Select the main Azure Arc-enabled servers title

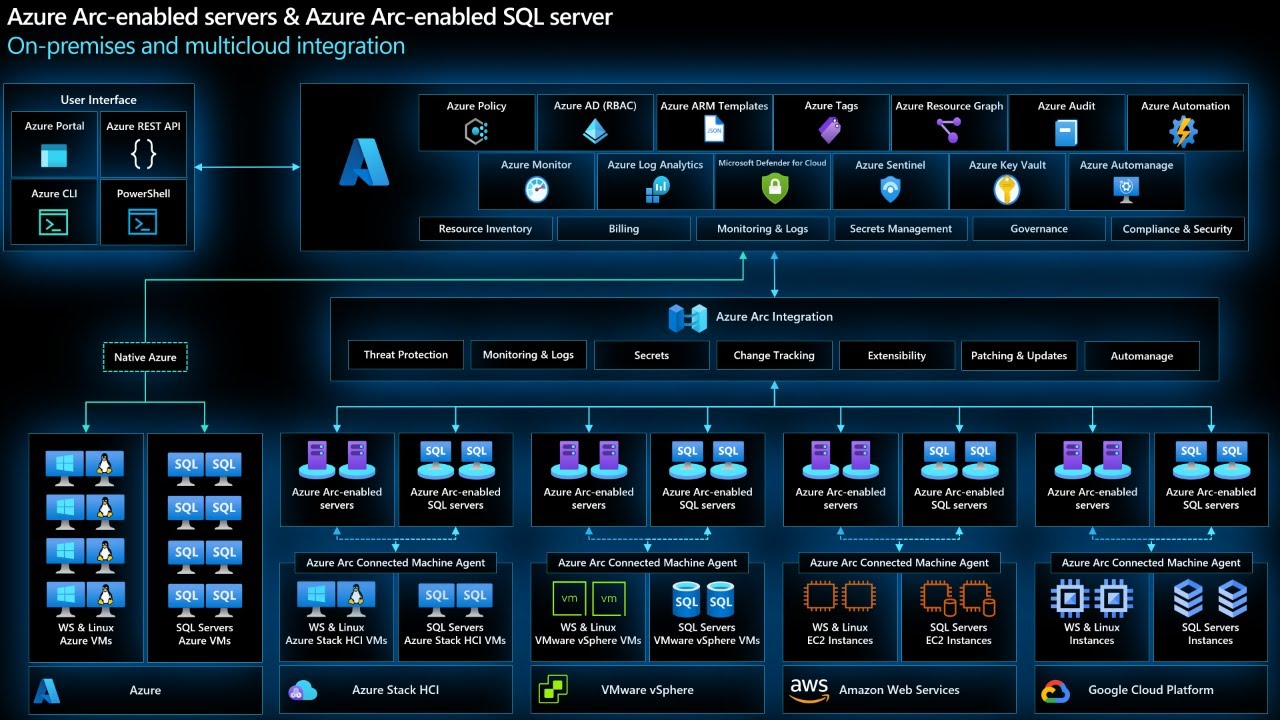coord(310,17)
